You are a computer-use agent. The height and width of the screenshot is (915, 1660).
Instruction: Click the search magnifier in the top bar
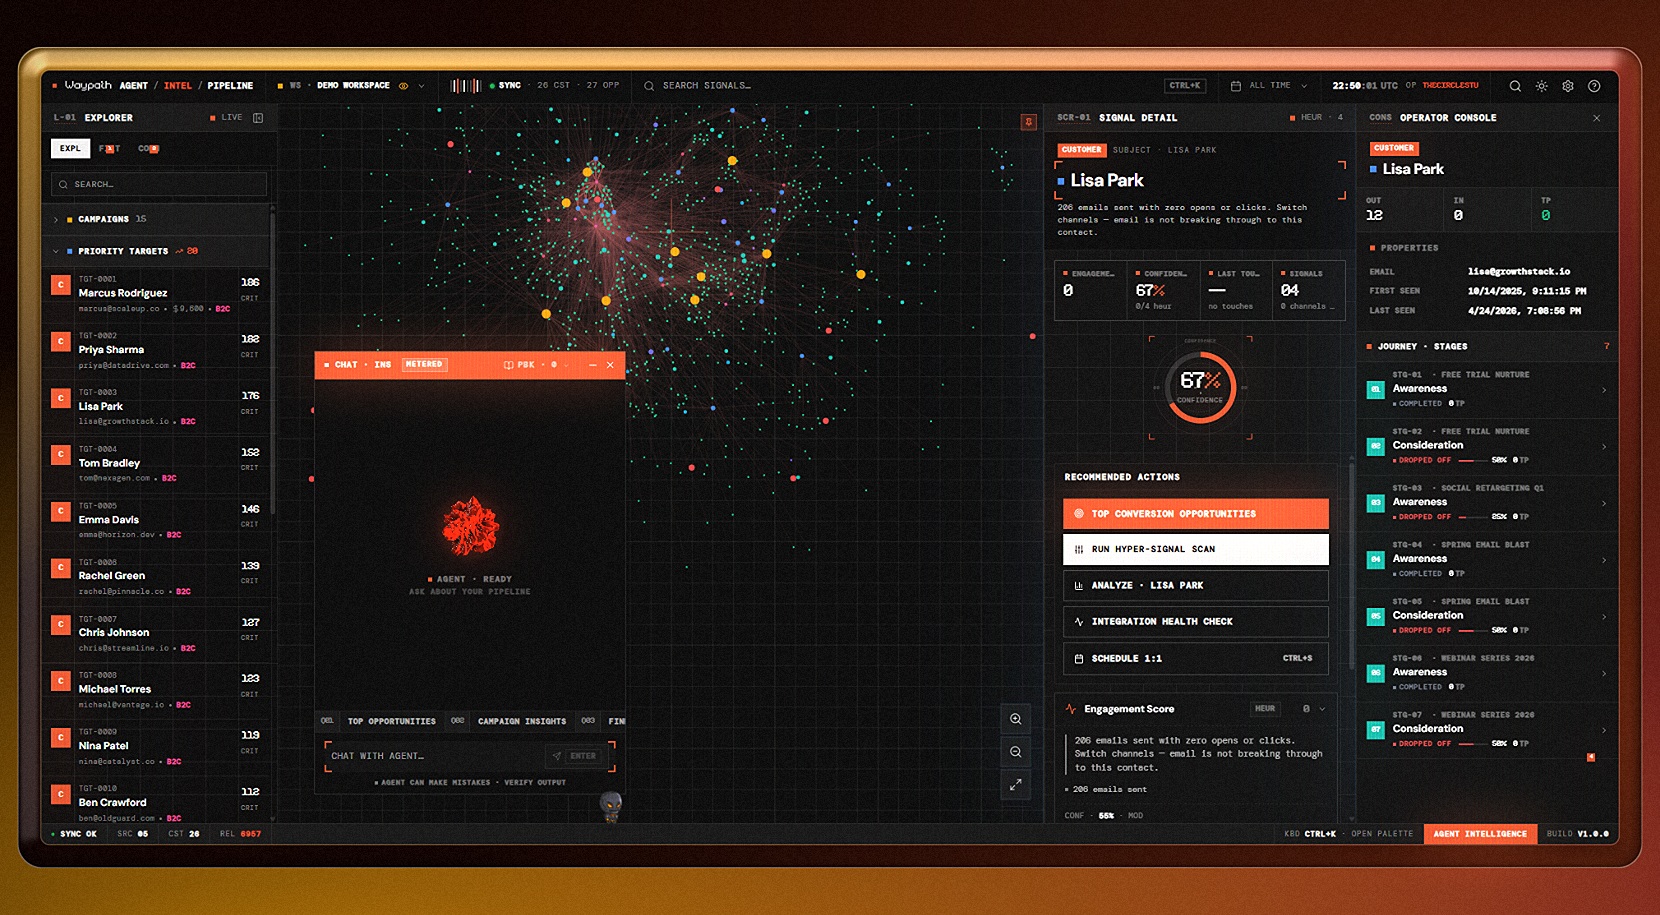(1514, 86)
